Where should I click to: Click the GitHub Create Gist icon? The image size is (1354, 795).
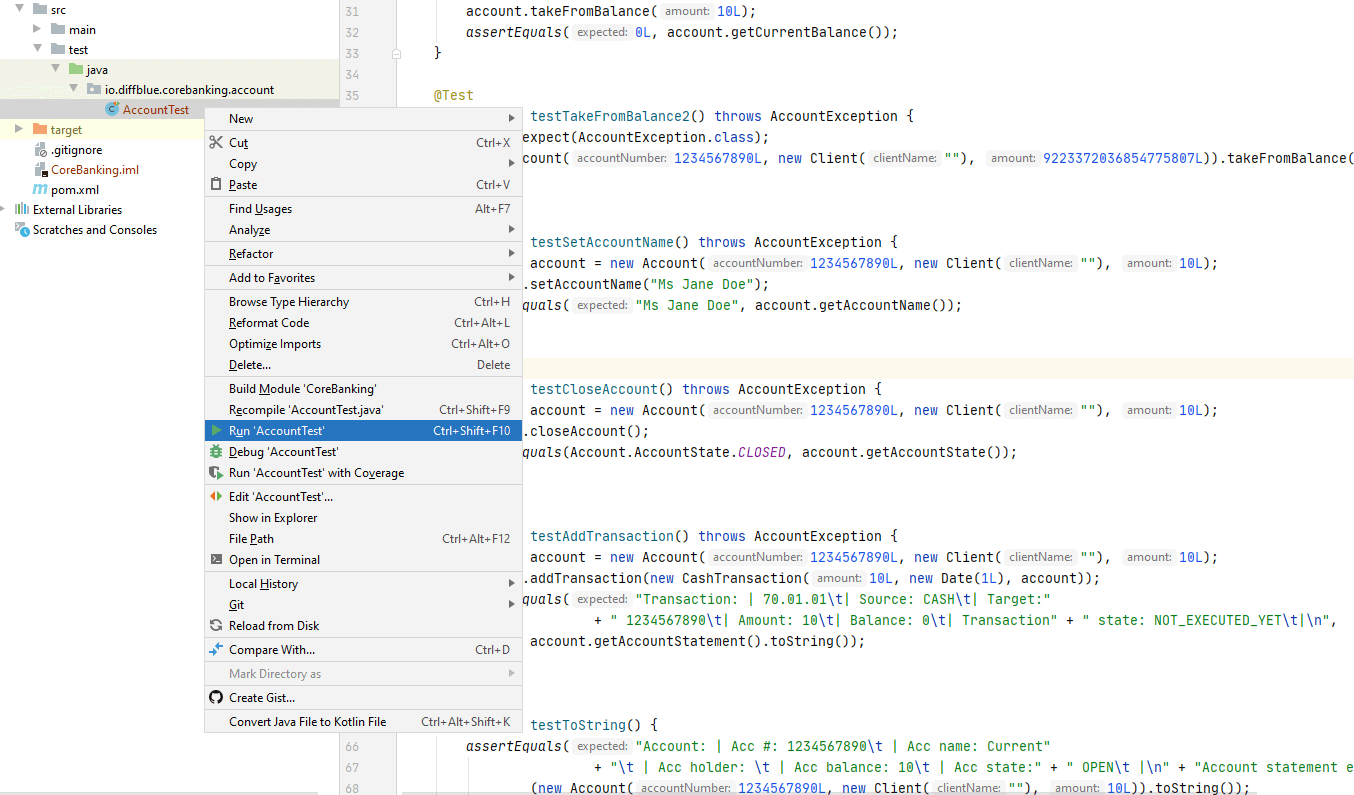(x=215, y=698)
